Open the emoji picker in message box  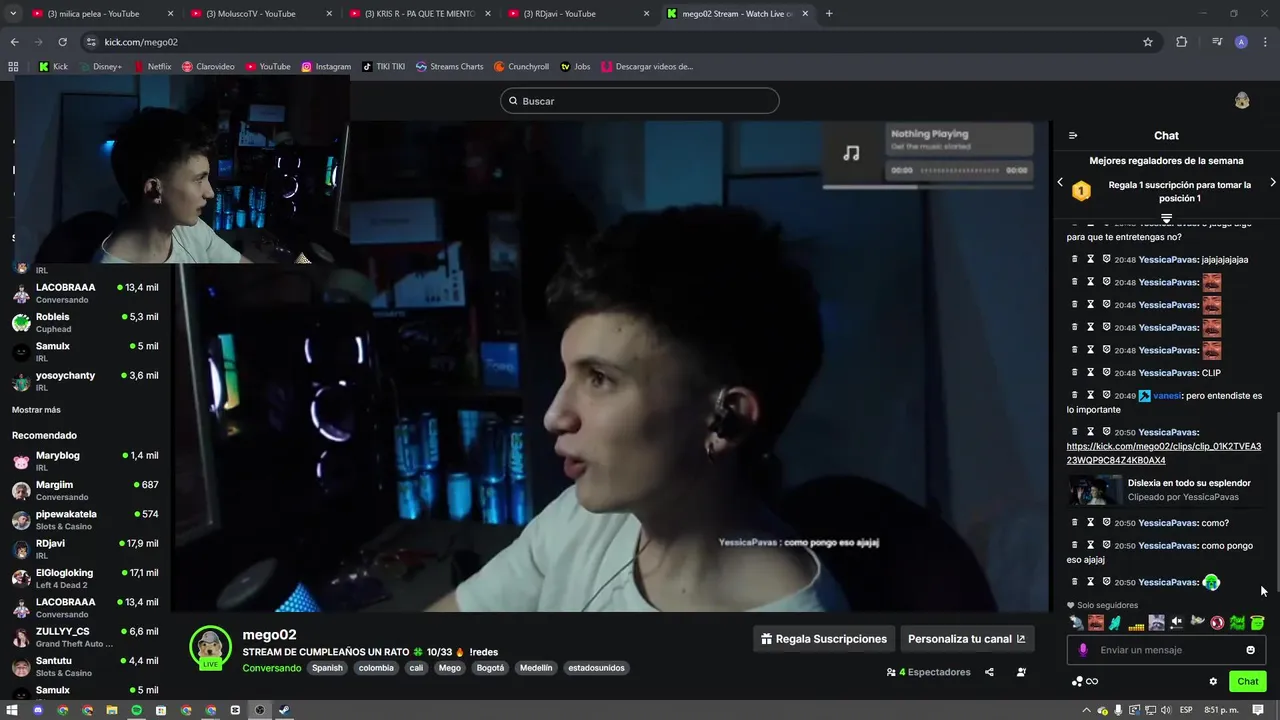click(1250, 650)
